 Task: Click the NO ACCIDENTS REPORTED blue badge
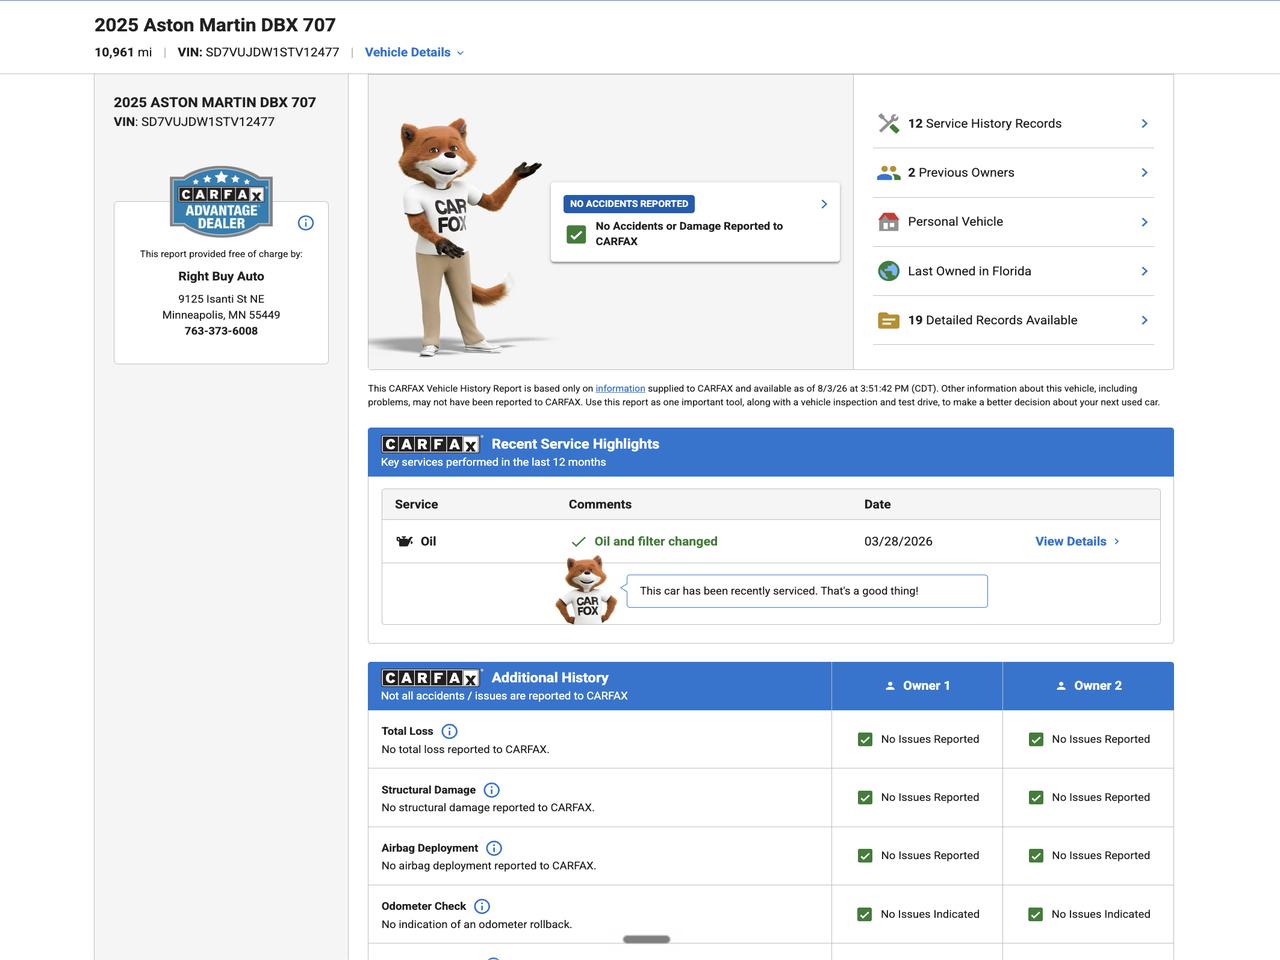[629, 204]
